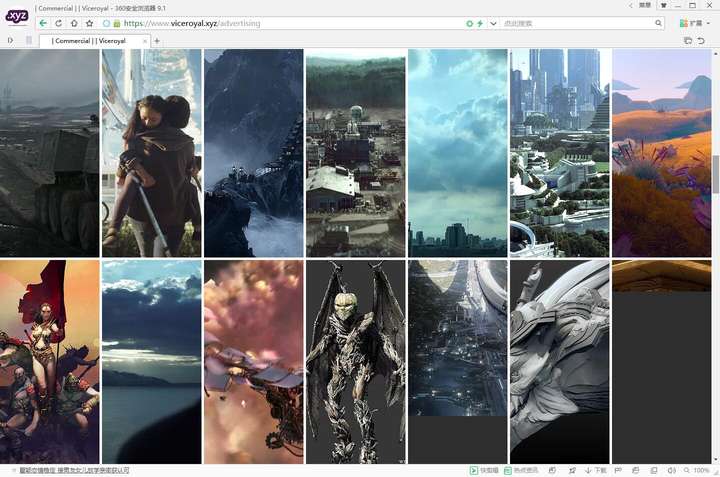Click the green play icon in status bar

pyautogui.click(x=473, y=471)
